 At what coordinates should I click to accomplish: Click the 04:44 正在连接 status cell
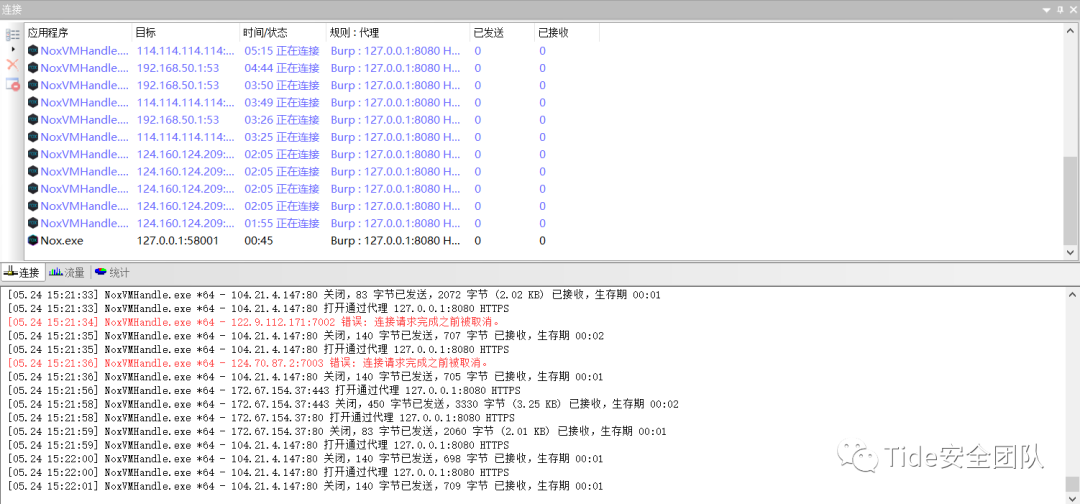tap(282, 68)
